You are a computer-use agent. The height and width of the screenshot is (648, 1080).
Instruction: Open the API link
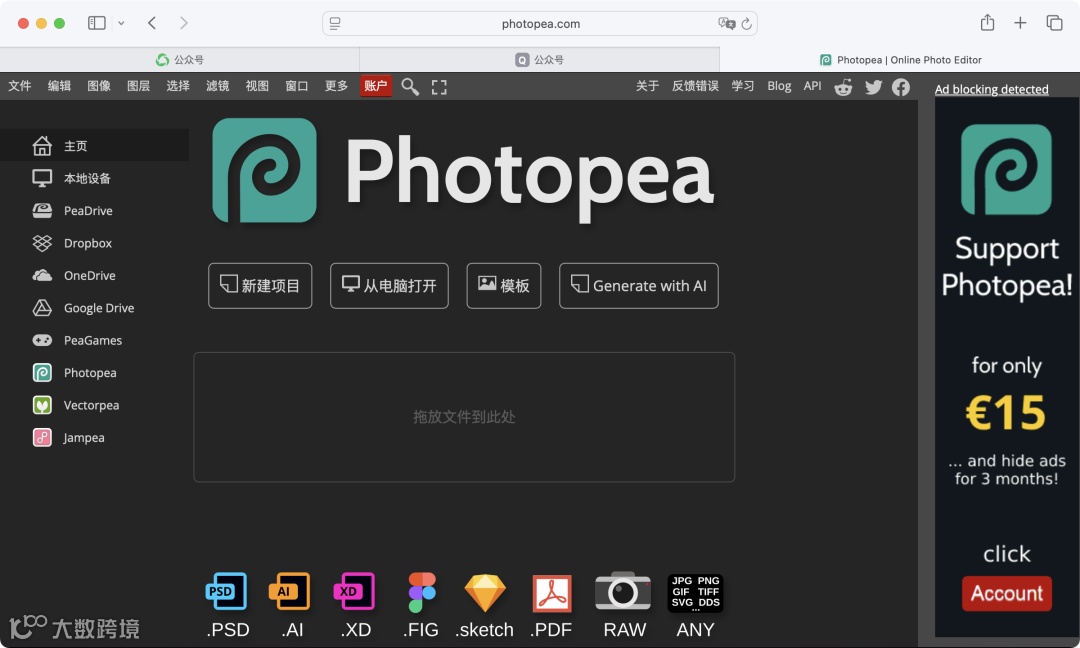(x=812, y=86)
